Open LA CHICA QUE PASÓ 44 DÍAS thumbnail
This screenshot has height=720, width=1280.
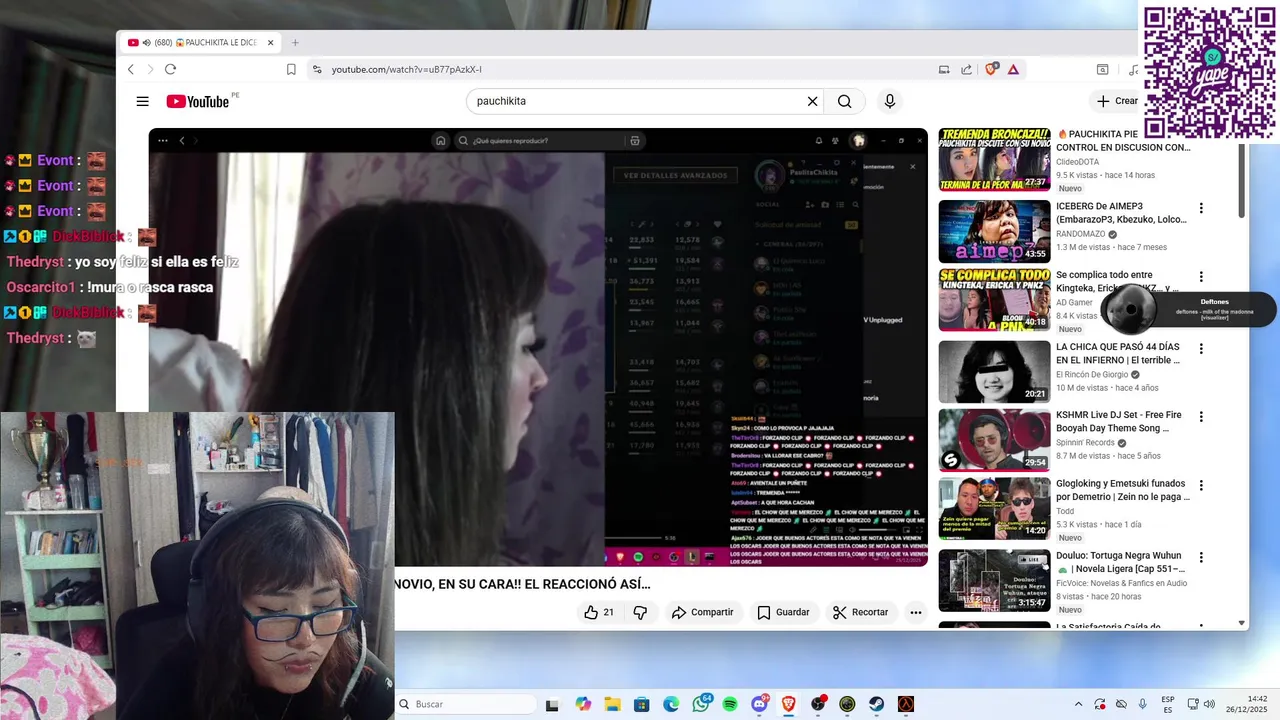[994, 371]
